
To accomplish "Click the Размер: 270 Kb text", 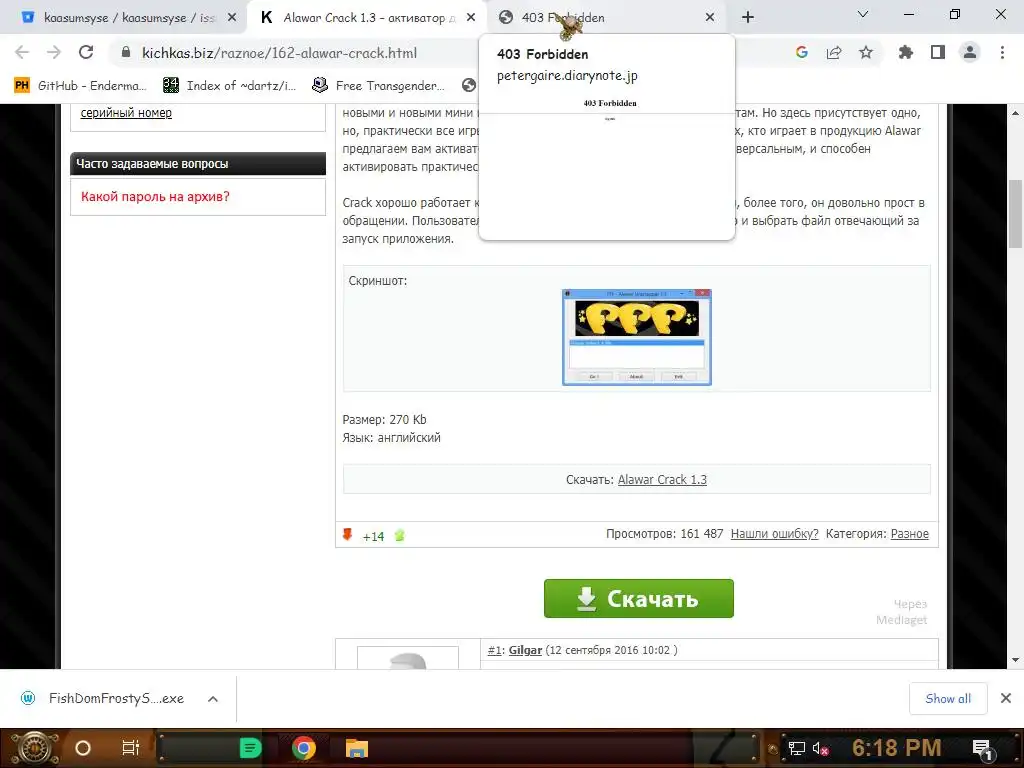I will 385,419.
